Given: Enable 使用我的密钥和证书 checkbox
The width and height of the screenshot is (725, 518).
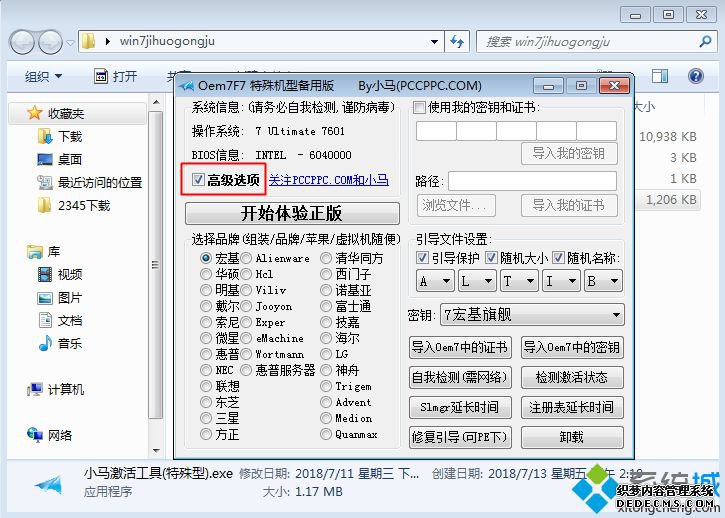Looking at the screenshot, I should click(419, 108).
